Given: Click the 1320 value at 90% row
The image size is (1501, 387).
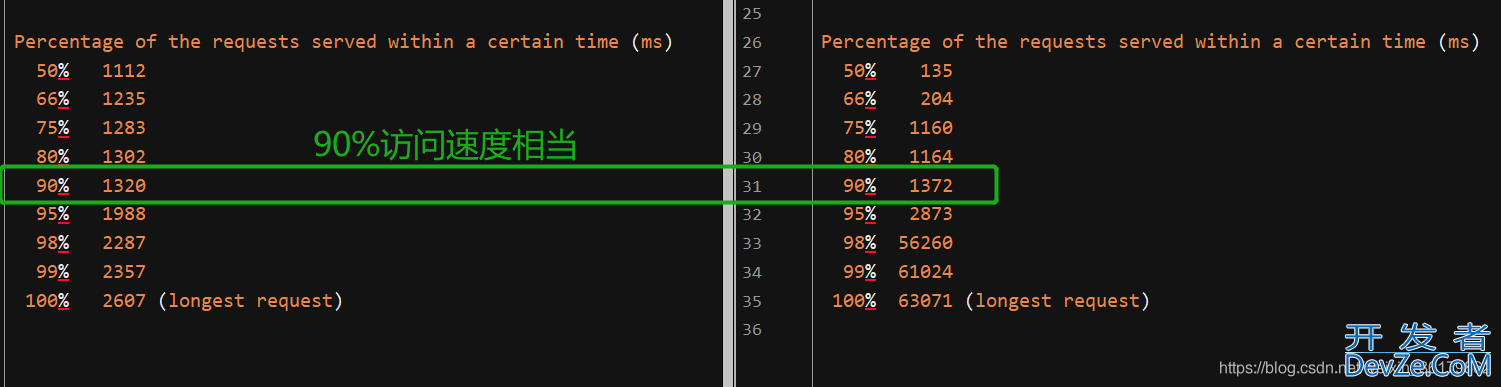Looking at the screenshot, I should click(x=124, y=185).
